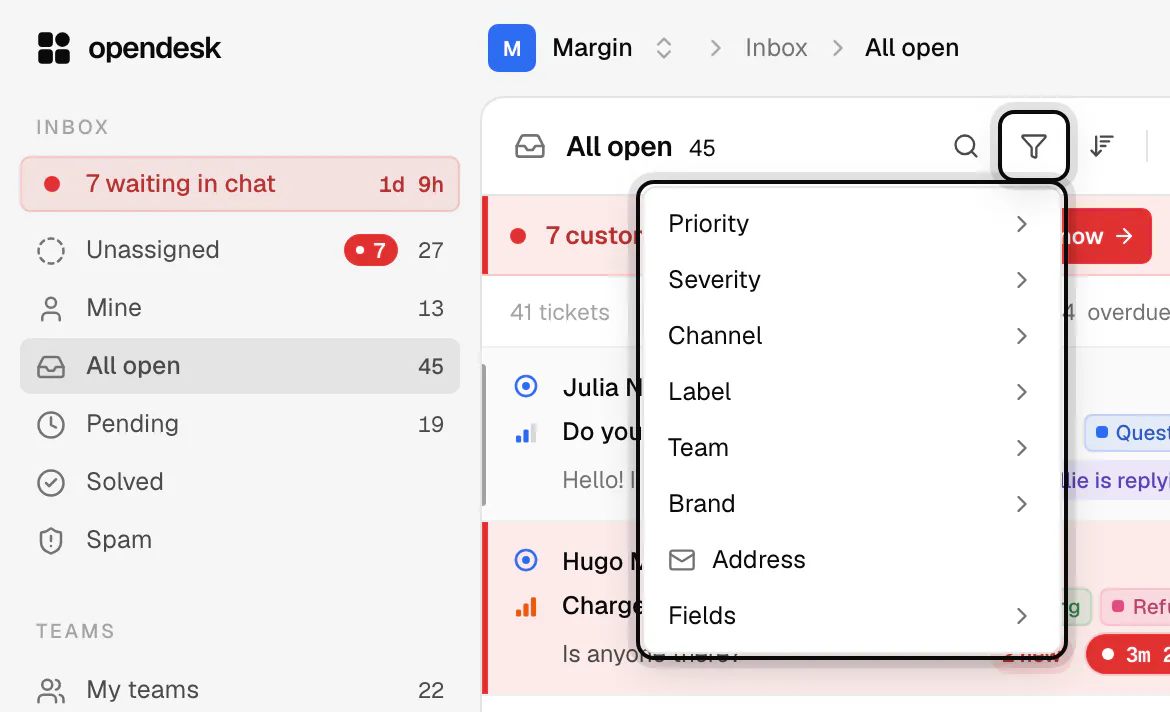Viewport: 1170px width, 712px height.
Task: Click the Solved checkmark icon
Action: point(51,483)
